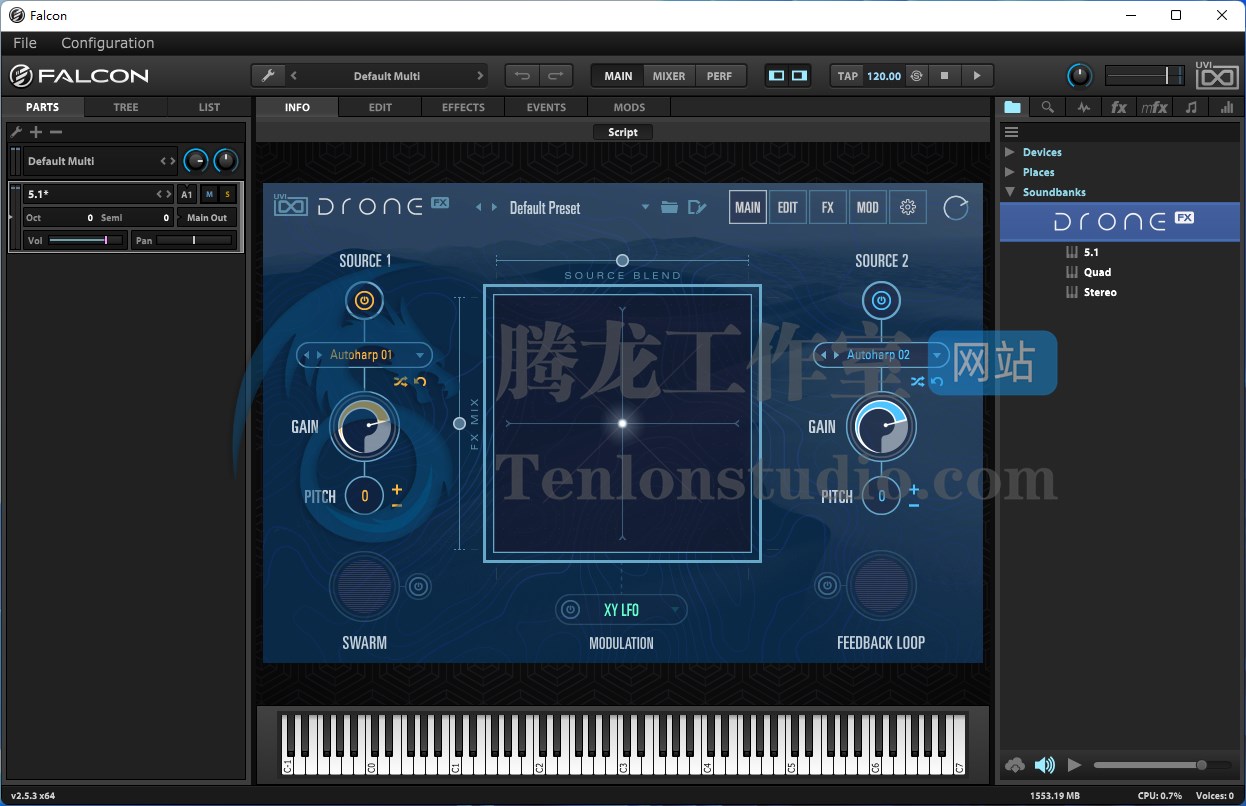Toggle Source 2 power button
Screen dimensions: 1246x806
pyautogui.click(x=881, y=300)
